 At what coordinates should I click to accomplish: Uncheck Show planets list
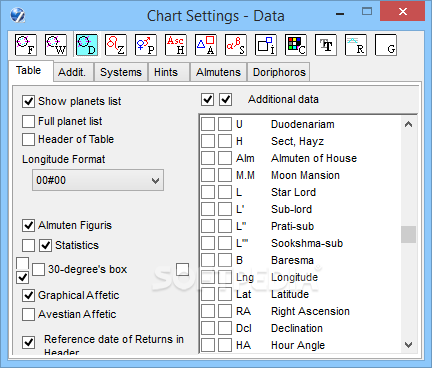(x=28, y=101)
